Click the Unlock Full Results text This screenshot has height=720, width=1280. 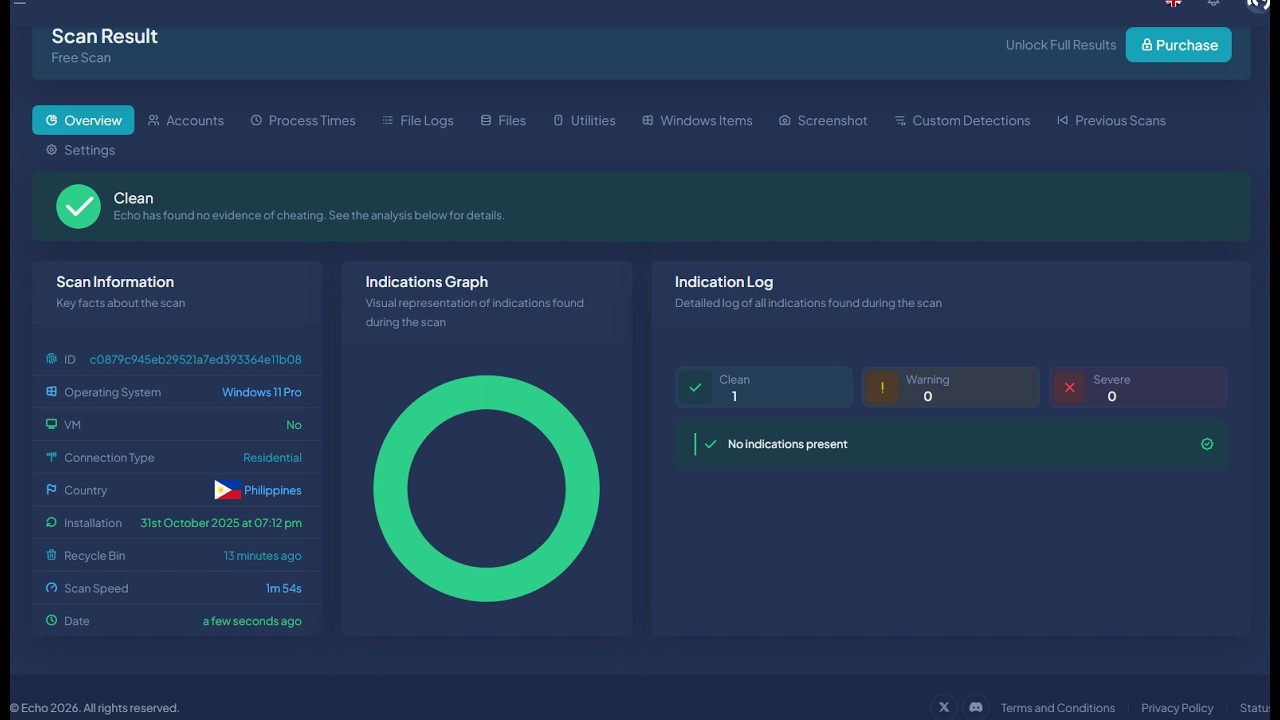(x=1061, y=45)
